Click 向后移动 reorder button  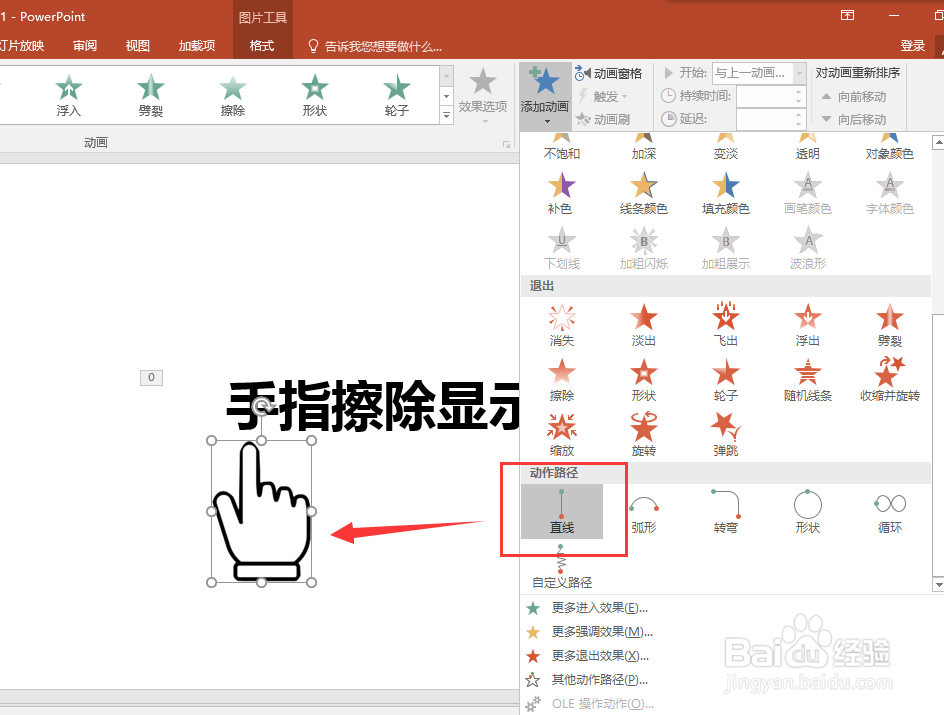pos(854,119)
